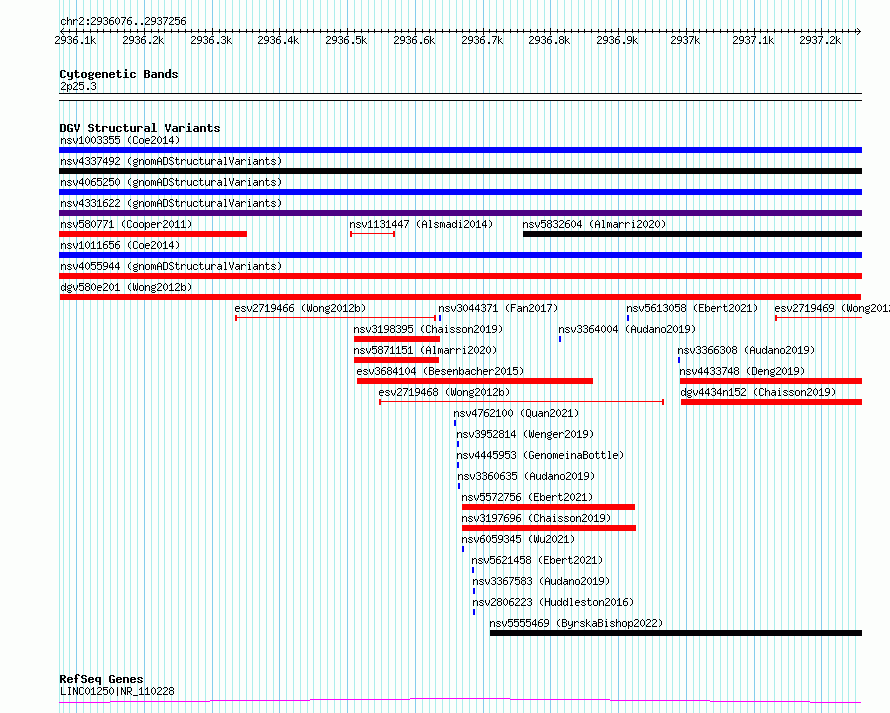Click the red bar under nsv580771
This screenshot has width=890, height=713.
click(153, 234)
